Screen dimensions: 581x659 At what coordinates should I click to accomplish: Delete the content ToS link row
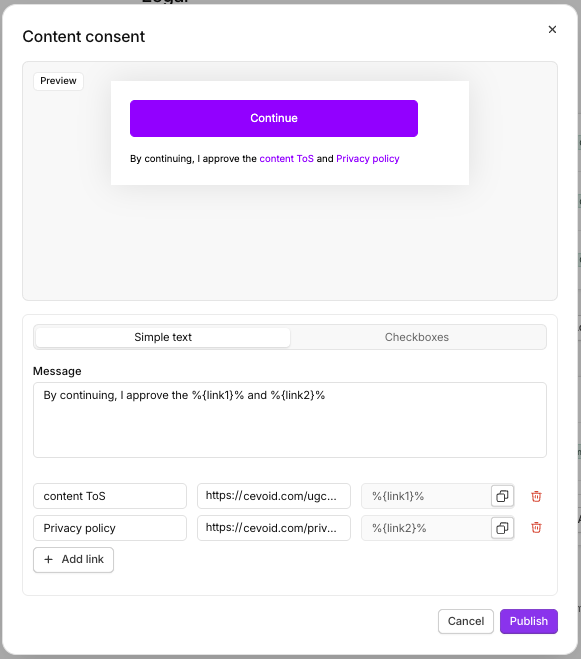click(x=536, y=496)
